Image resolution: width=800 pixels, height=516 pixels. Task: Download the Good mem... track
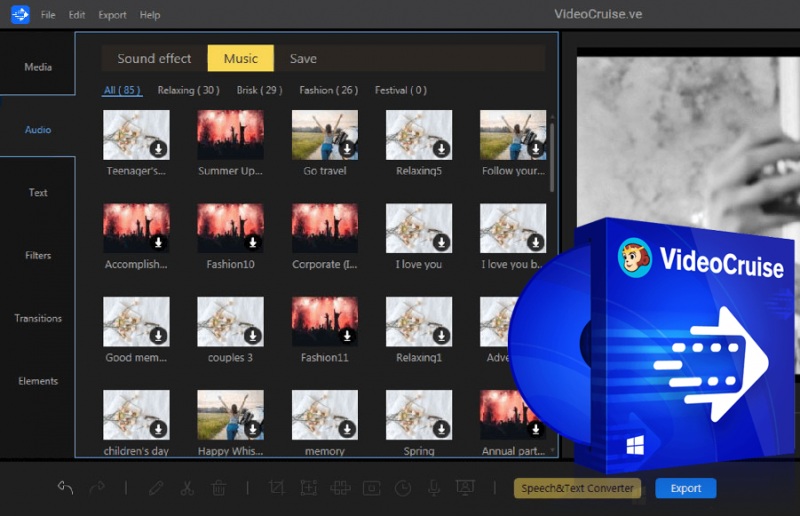click(x=158, y=336)
